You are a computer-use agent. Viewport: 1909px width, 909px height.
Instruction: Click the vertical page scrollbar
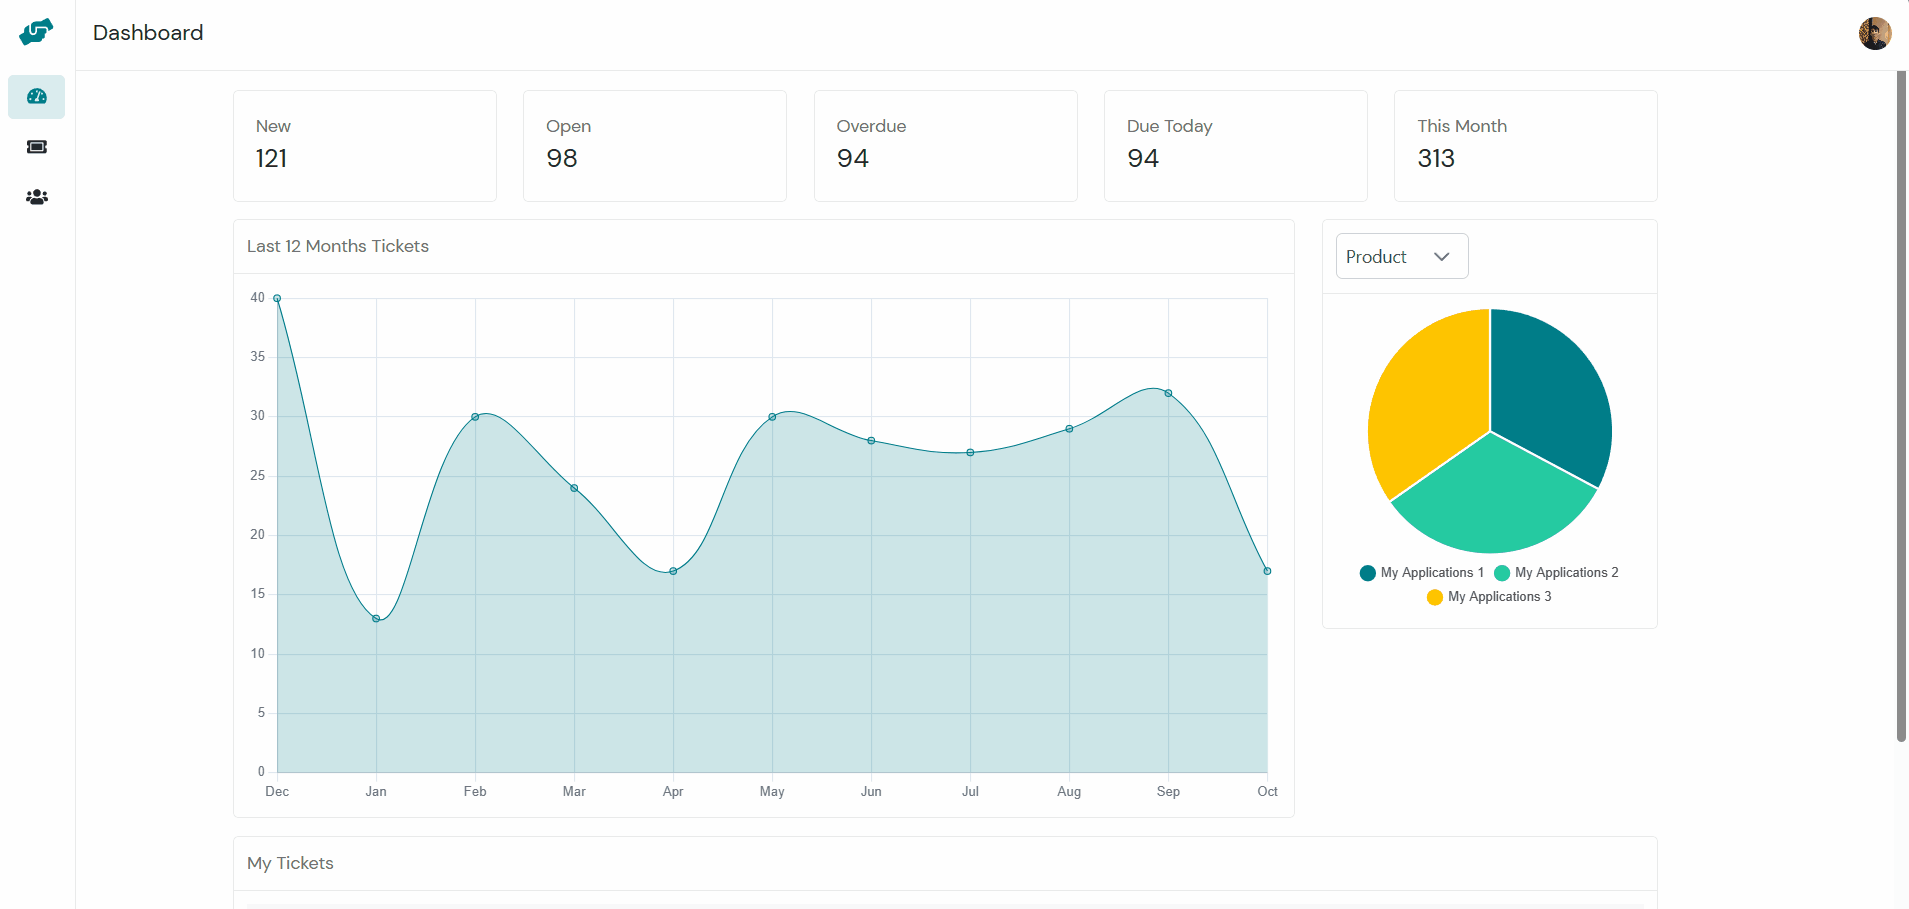click(1901, 400)
